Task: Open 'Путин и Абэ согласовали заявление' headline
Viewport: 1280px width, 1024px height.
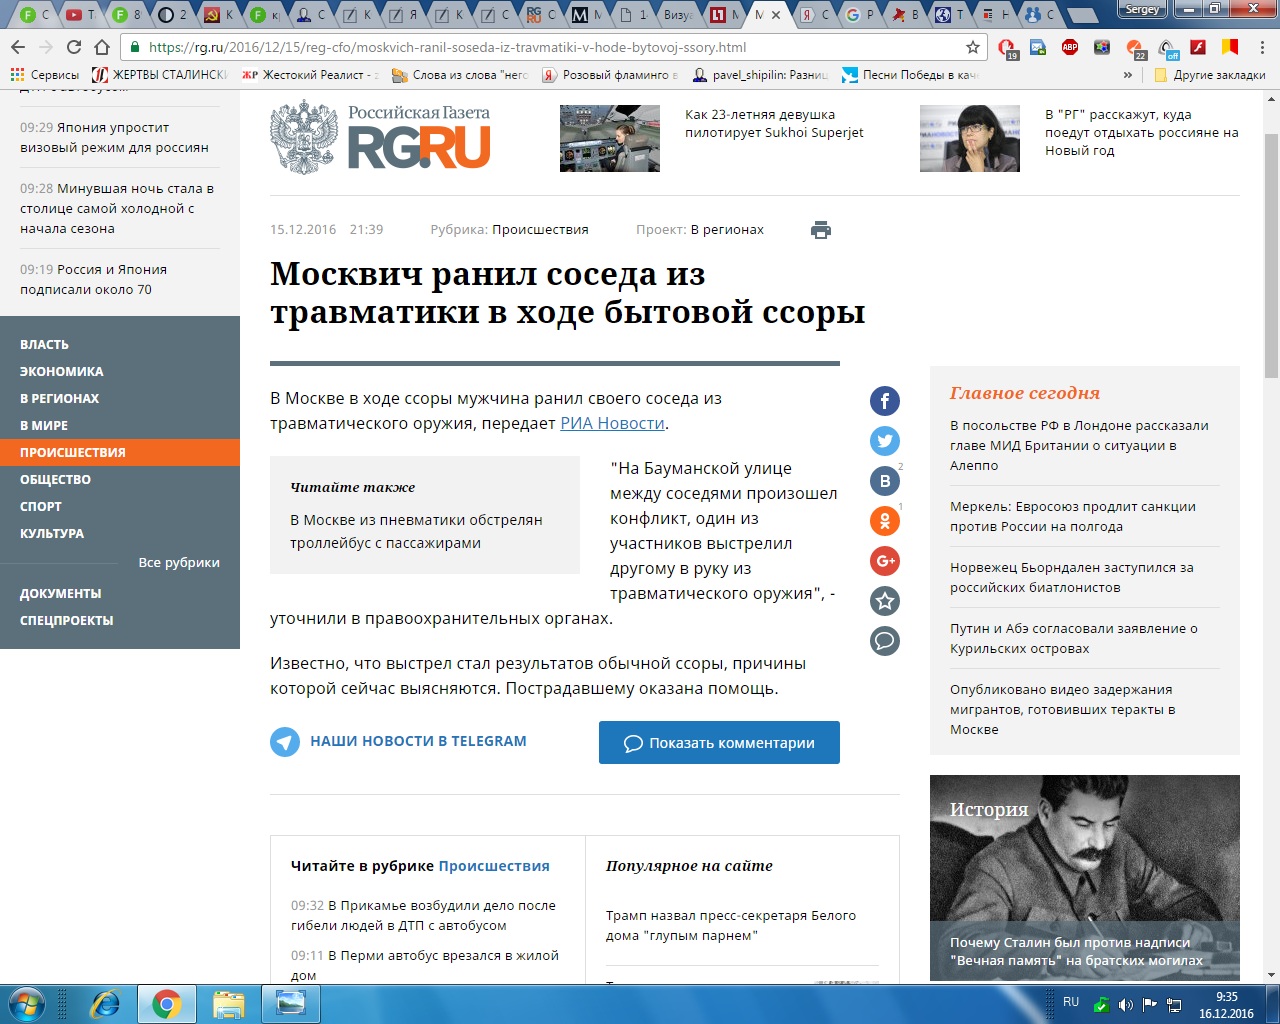Action: [1074, 638]
